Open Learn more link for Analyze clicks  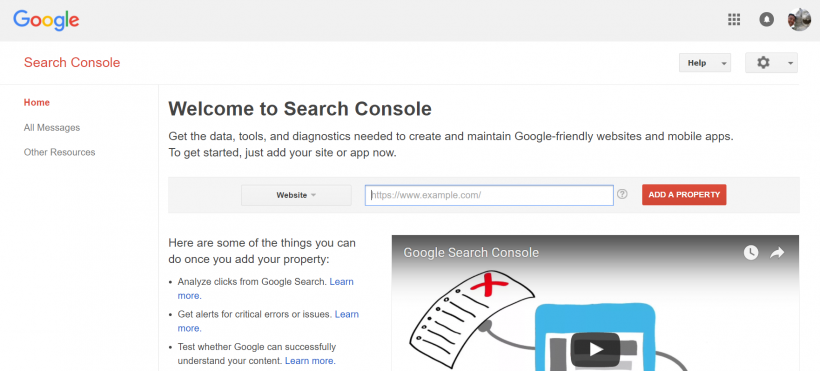341,282
